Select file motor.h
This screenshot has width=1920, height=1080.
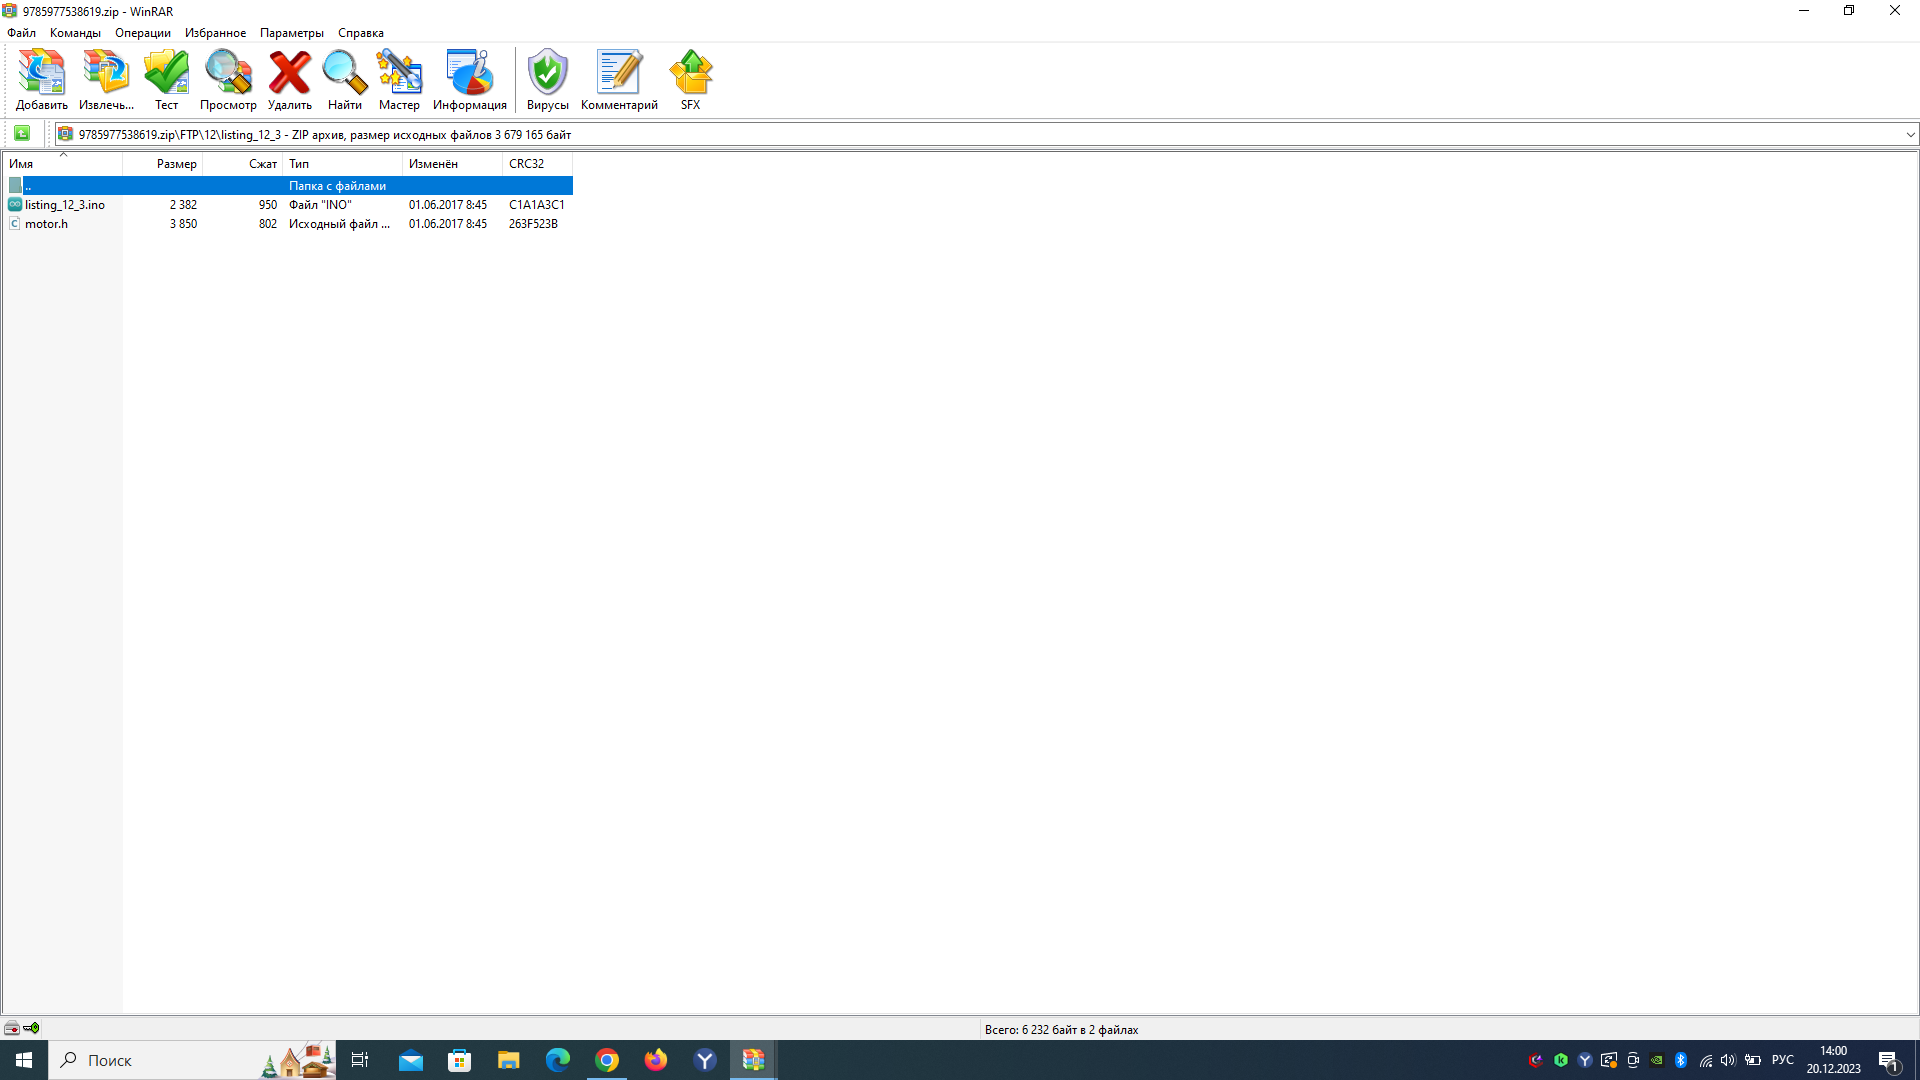click(x=46, y=224)
